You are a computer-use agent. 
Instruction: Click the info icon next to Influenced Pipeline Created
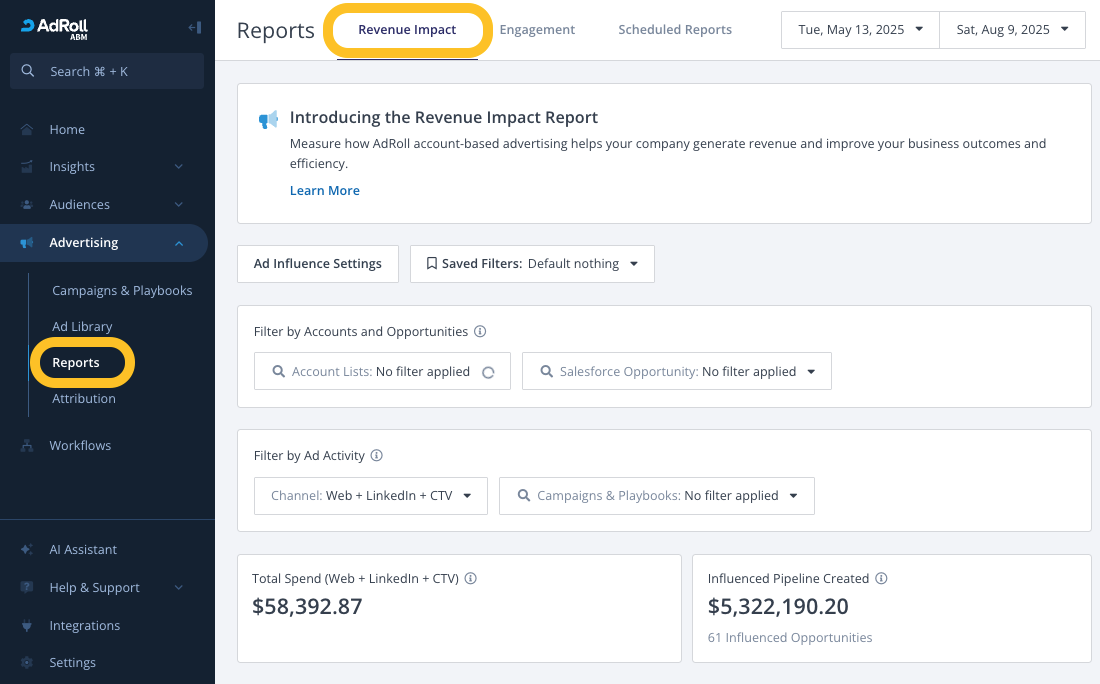coord(882,578)
